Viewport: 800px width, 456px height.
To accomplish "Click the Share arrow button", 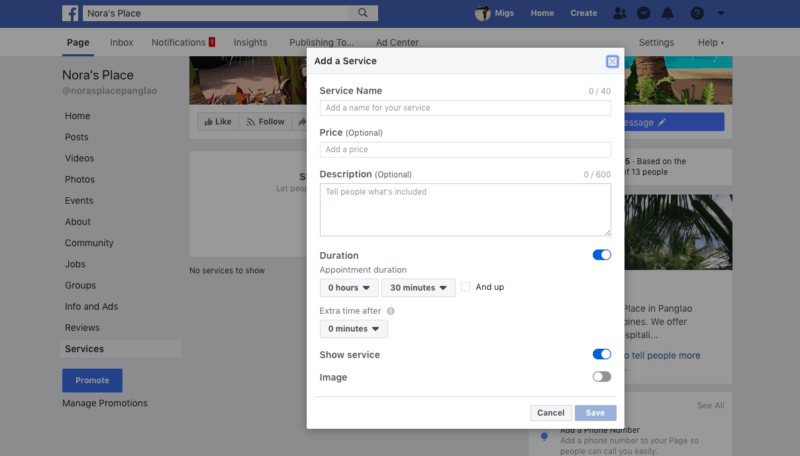I will click(x=301, y=121).
